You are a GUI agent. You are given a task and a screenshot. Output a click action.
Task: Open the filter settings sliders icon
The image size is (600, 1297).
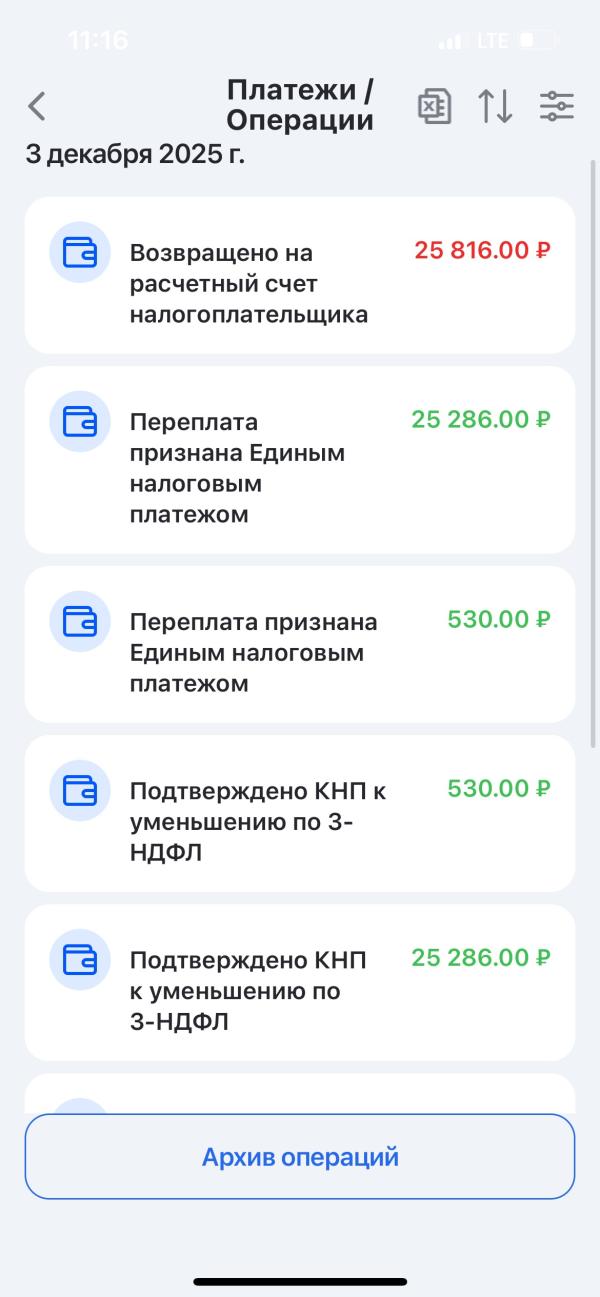click(x=556, y=106)
